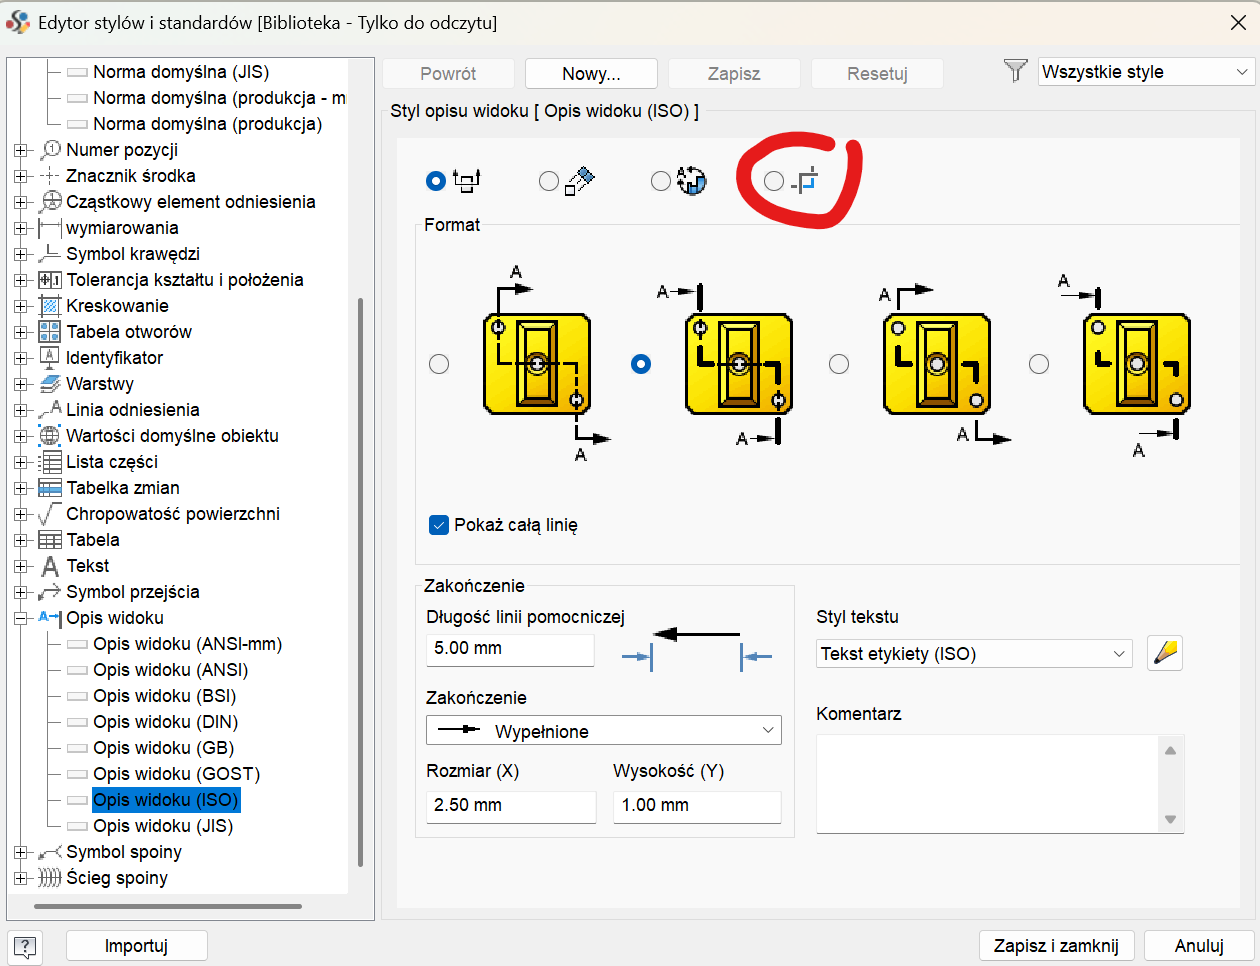1260x966 pixels.
Task: Open help with question mark button
Action: click(26, 946)
